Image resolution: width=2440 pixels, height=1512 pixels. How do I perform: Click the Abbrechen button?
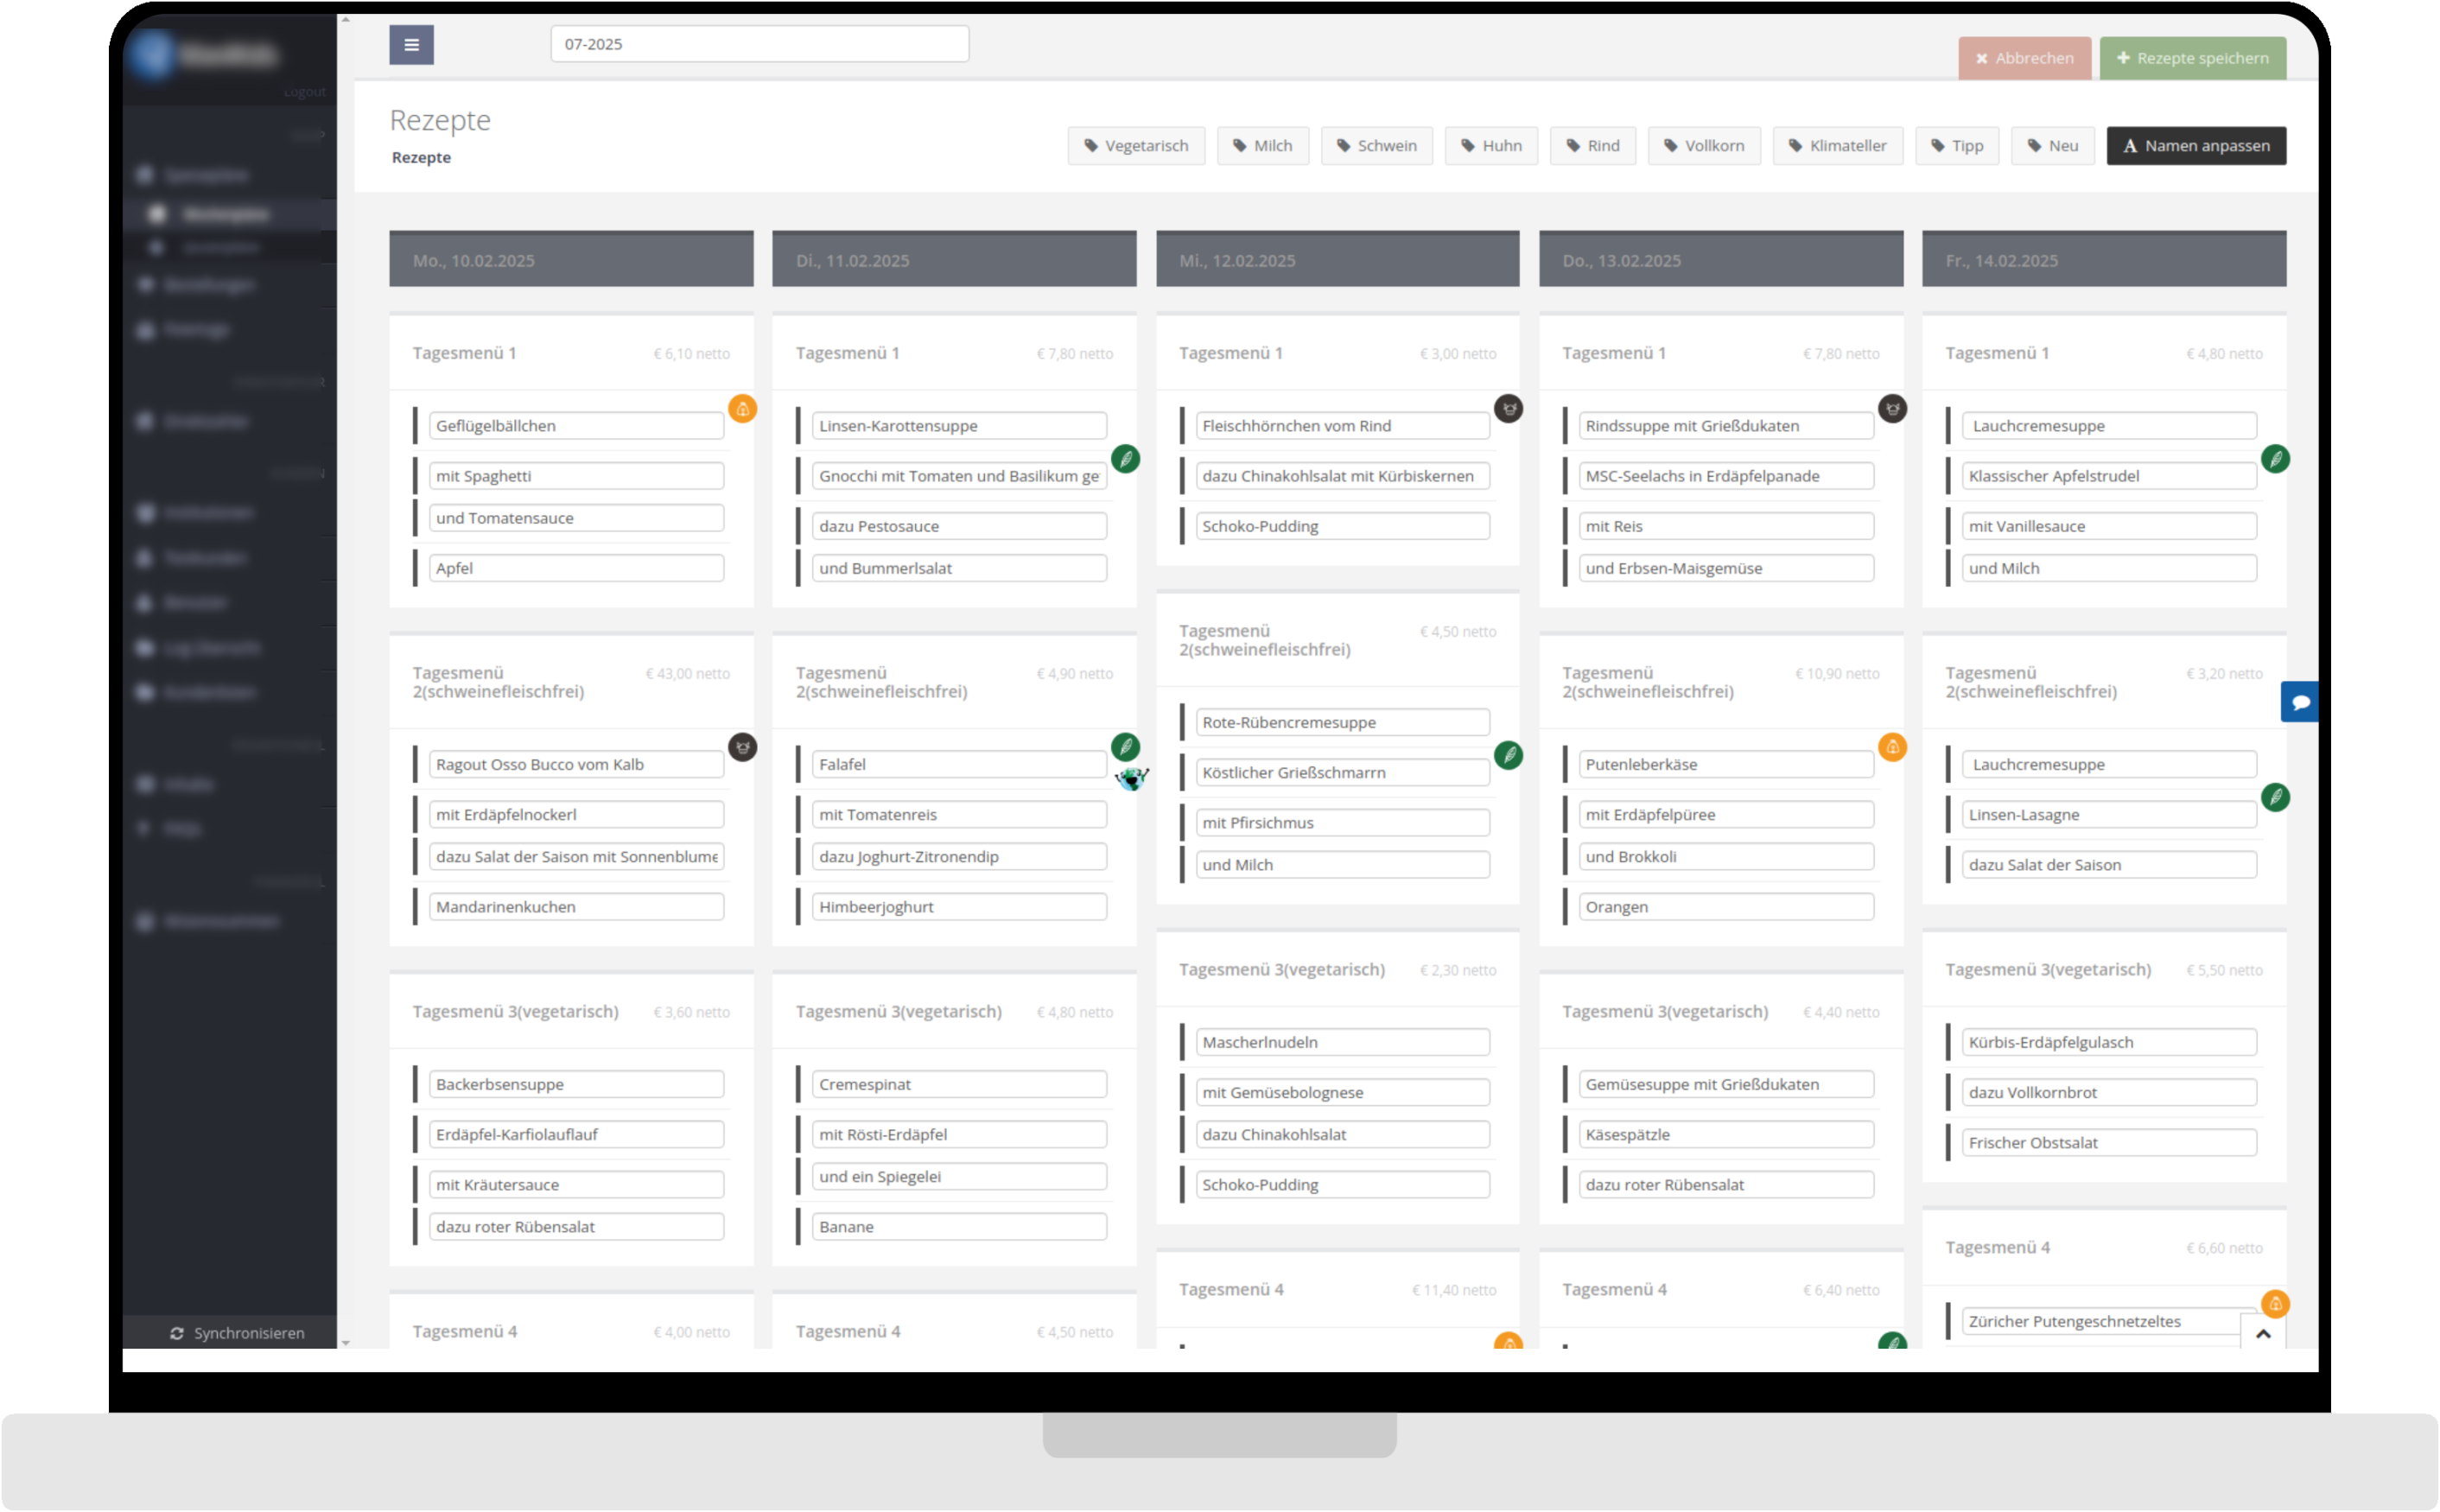click(2024, 57)
